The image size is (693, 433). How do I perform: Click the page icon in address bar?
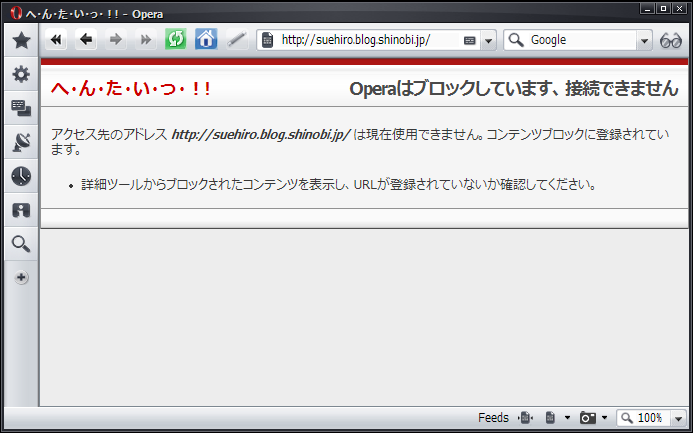click(267, 40)
